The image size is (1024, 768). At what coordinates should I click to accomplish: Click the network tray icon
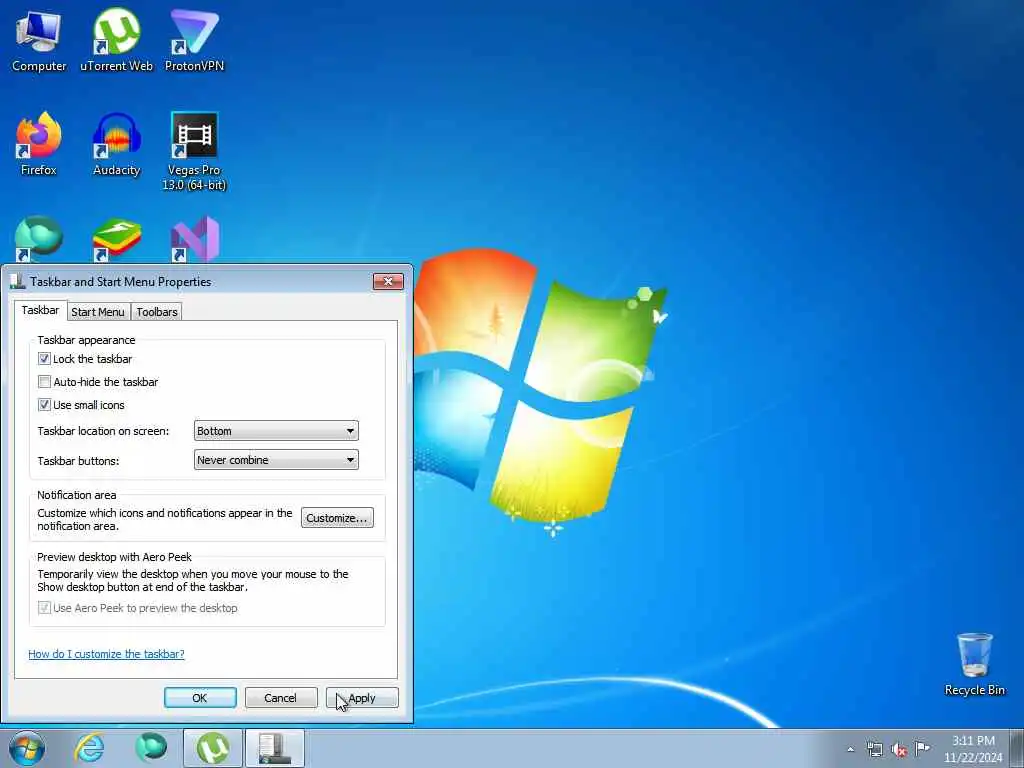click(x=874, y=749)
